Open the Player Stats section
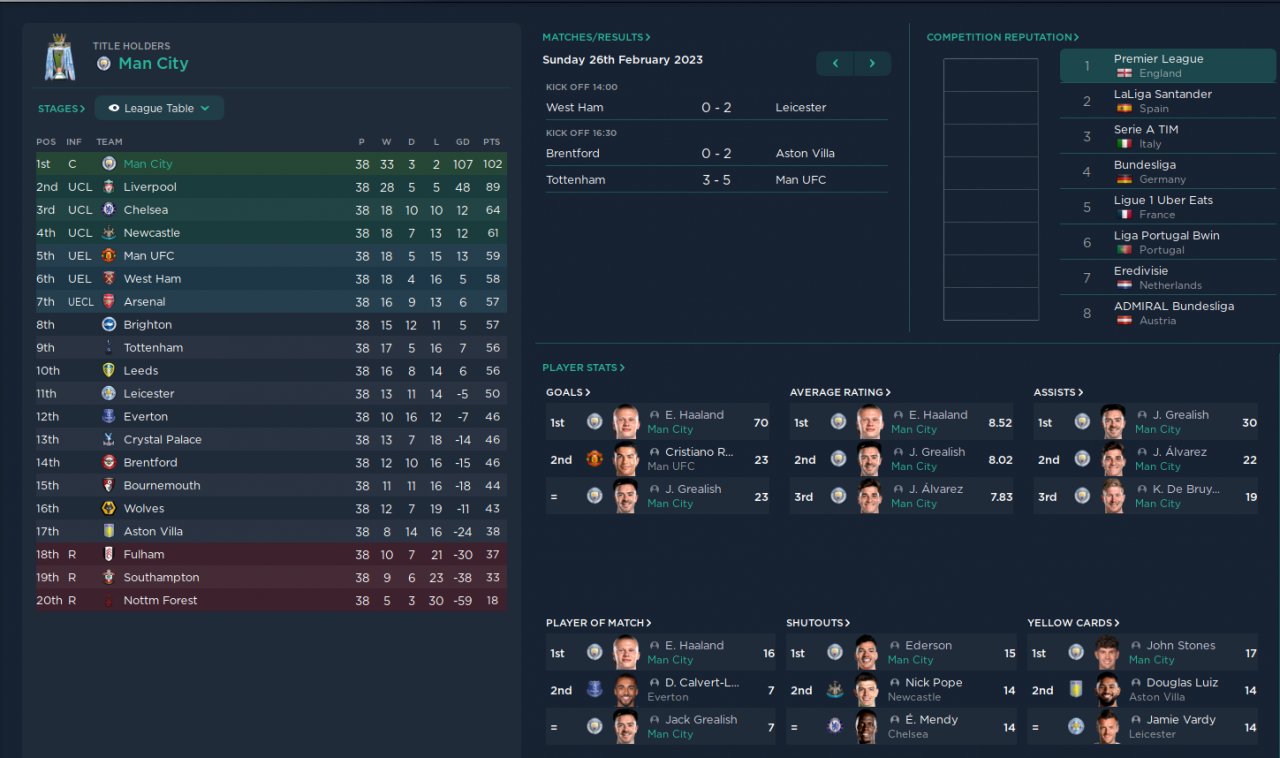 tap(583, 368)
